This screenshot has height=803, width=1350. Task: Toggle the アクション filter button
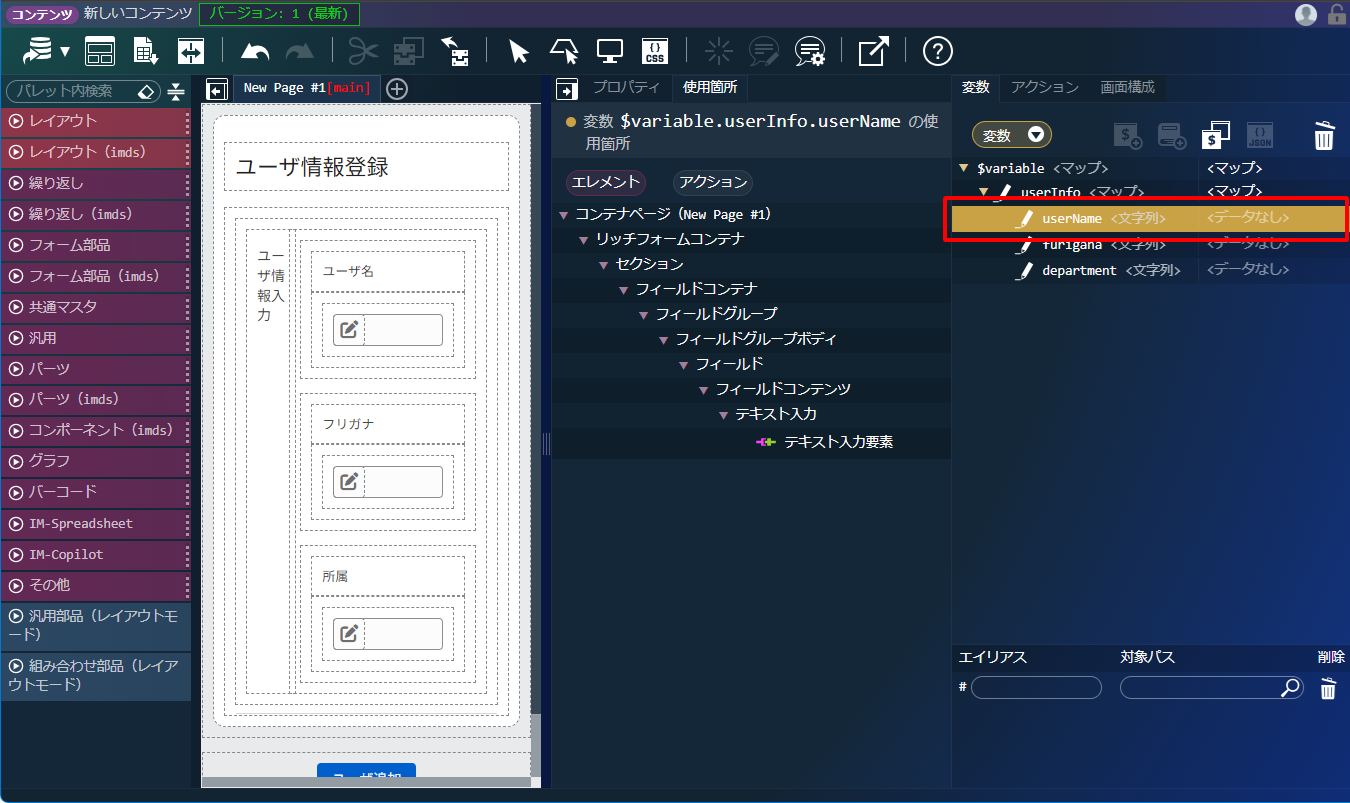[713, 182]
